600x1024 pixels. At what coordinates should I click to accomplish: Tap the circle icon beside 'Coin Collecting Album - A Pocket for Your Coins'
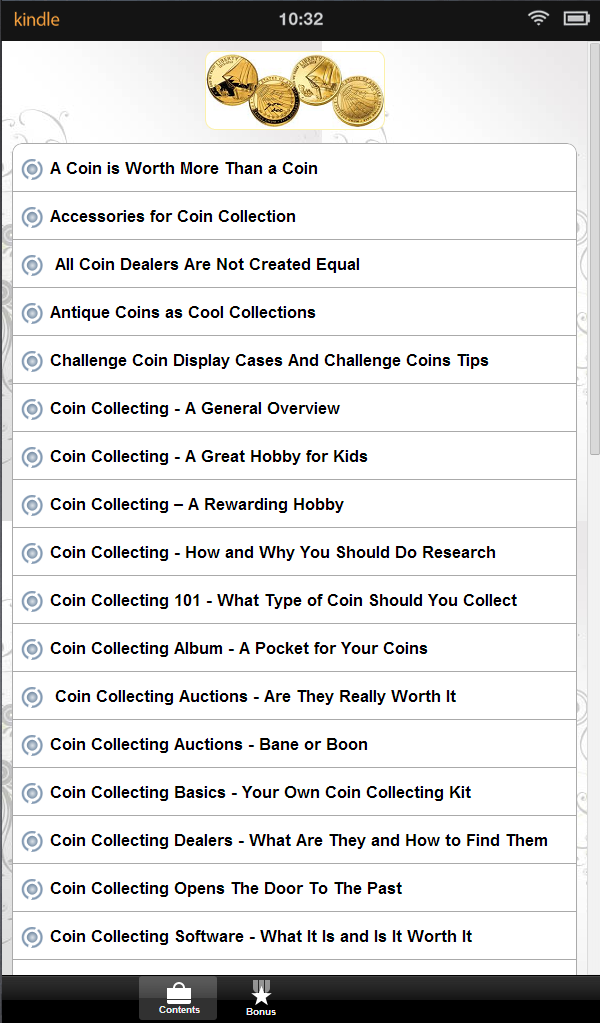click(x=31, y=648)
